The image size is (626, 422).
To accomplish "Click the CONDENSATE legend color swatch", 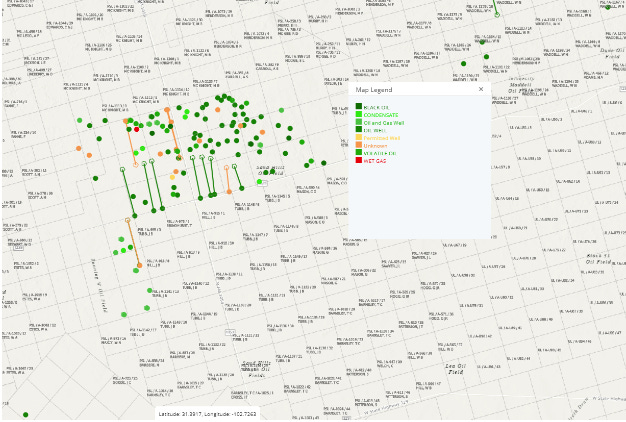I will tap(359, 114).
